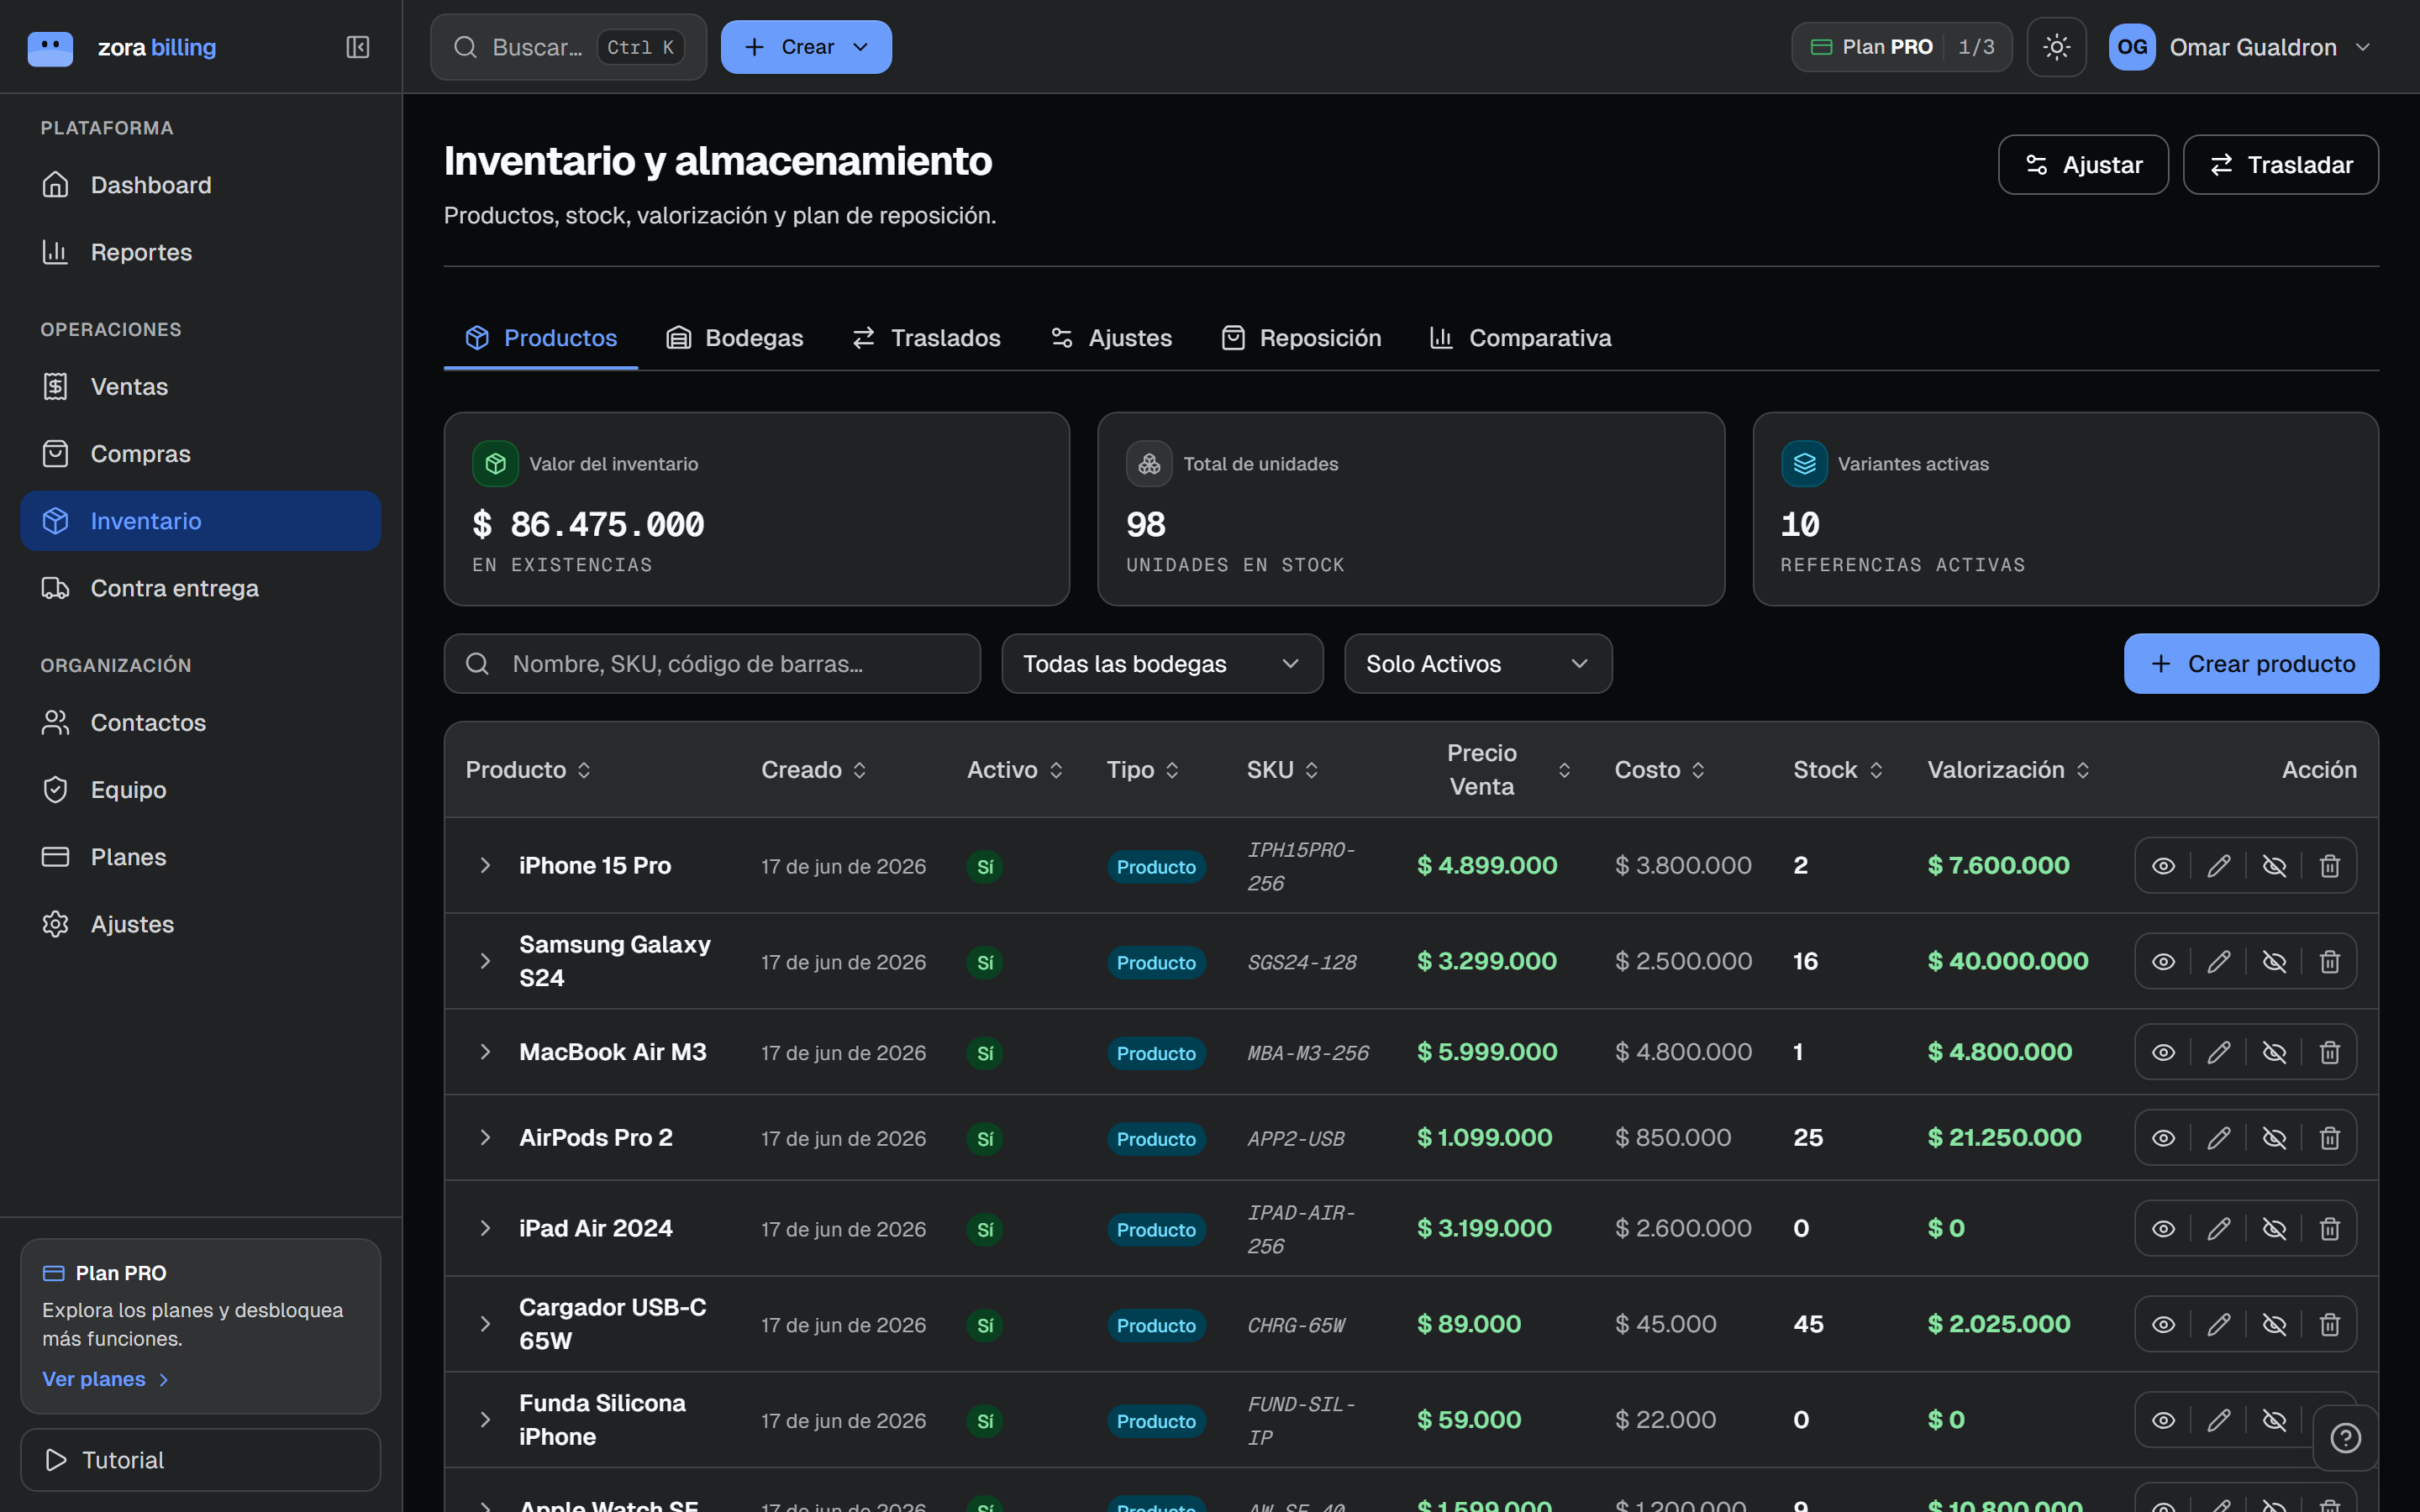Hide the iPhone 15 Pro product
Viewport: 2420px width, 1512px height.
pos(2274,866)
